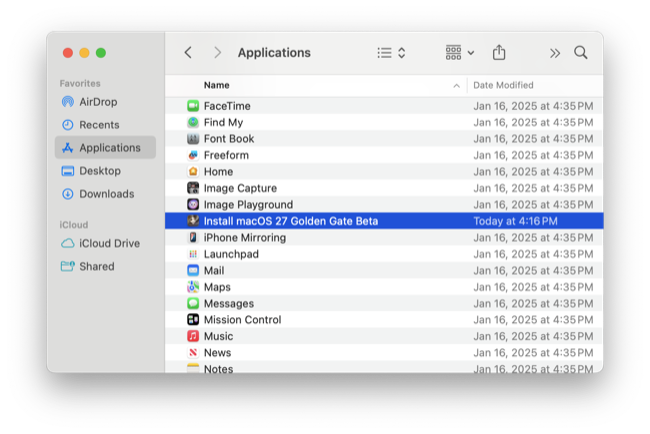Screen dimensions: 650x434
Task: Click the date in the Music row
Action: (533, 336)
